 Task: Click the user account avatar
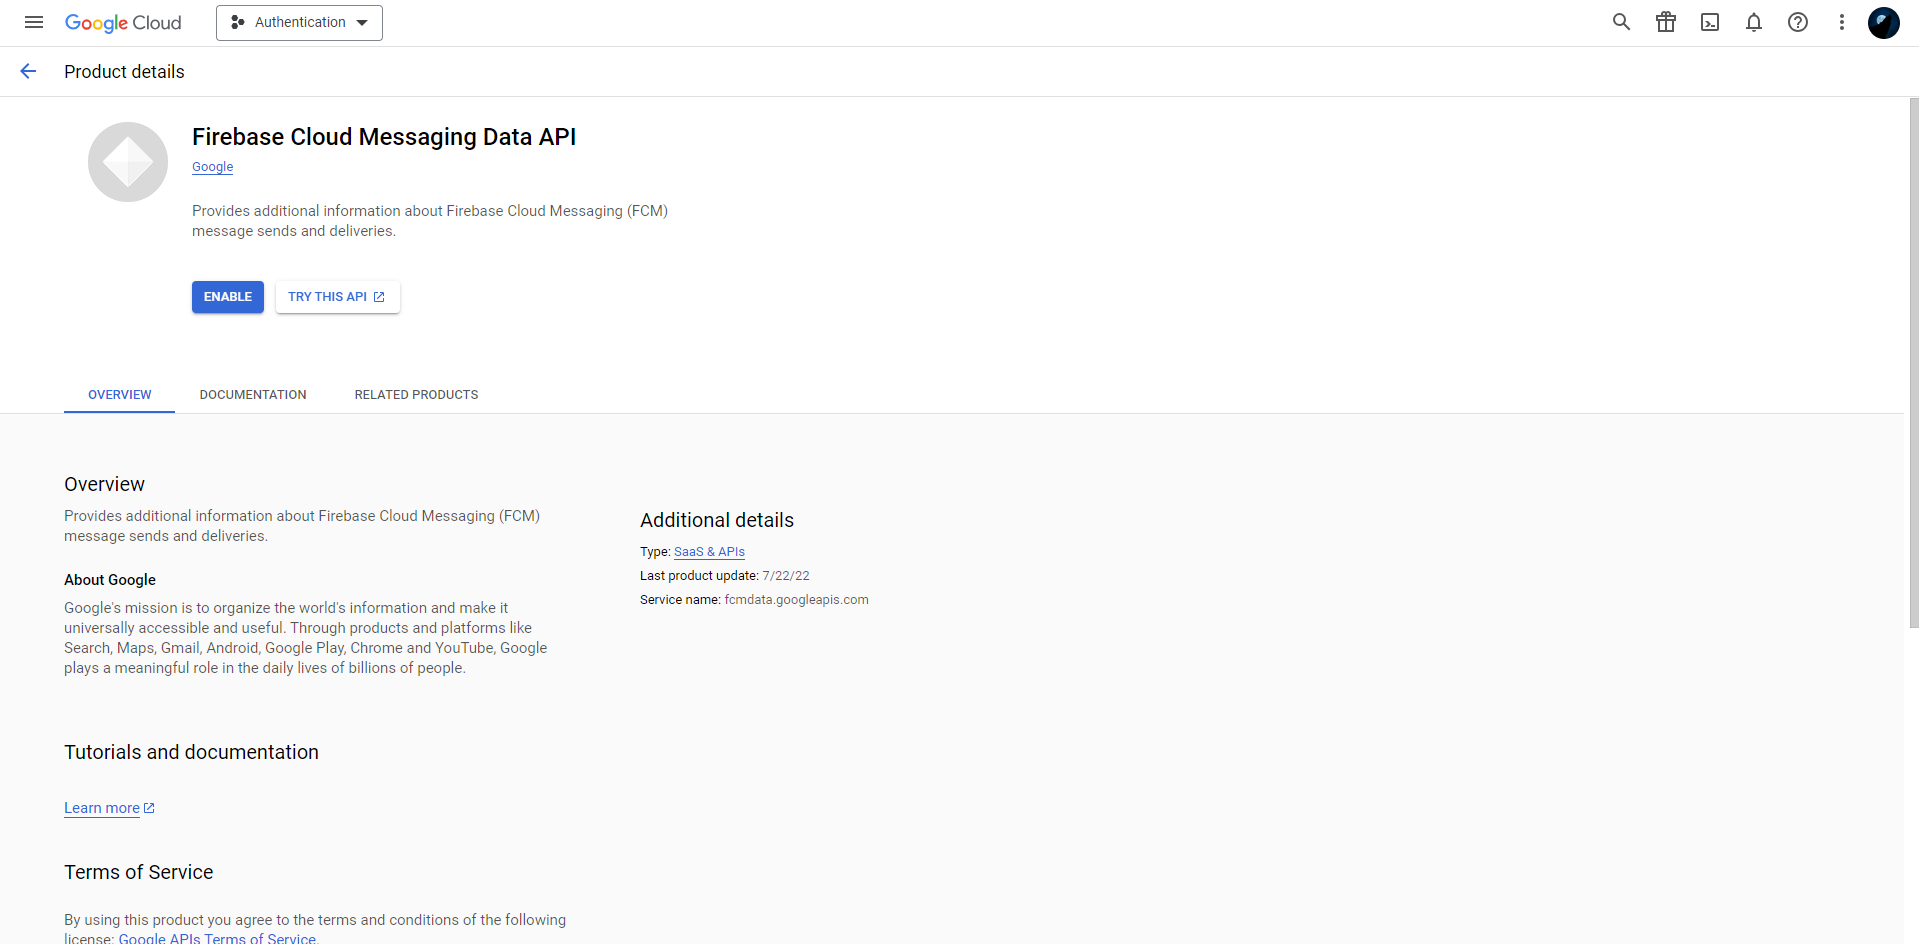[1883, 22]
